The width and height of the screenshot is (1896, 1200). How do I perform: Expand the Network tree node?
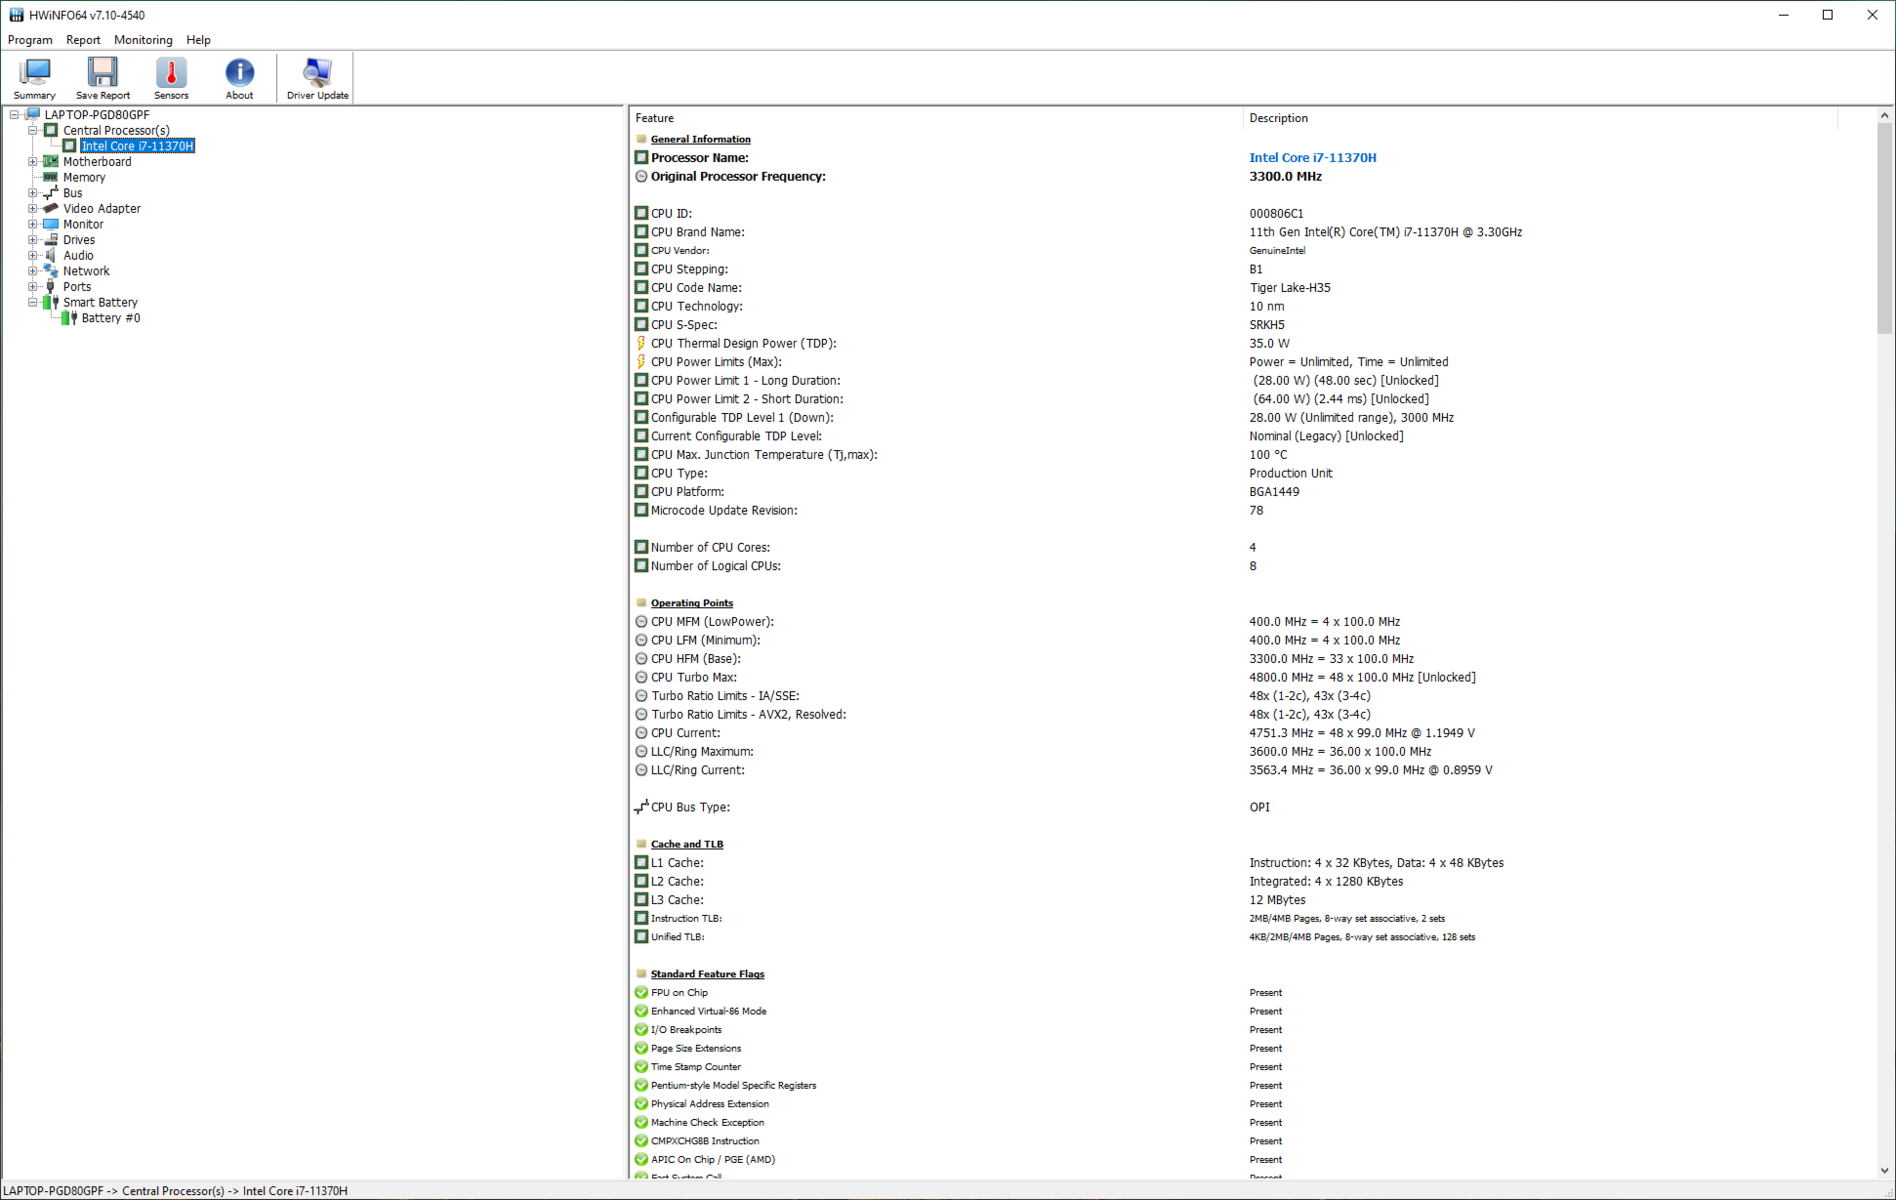coord(33,271)
